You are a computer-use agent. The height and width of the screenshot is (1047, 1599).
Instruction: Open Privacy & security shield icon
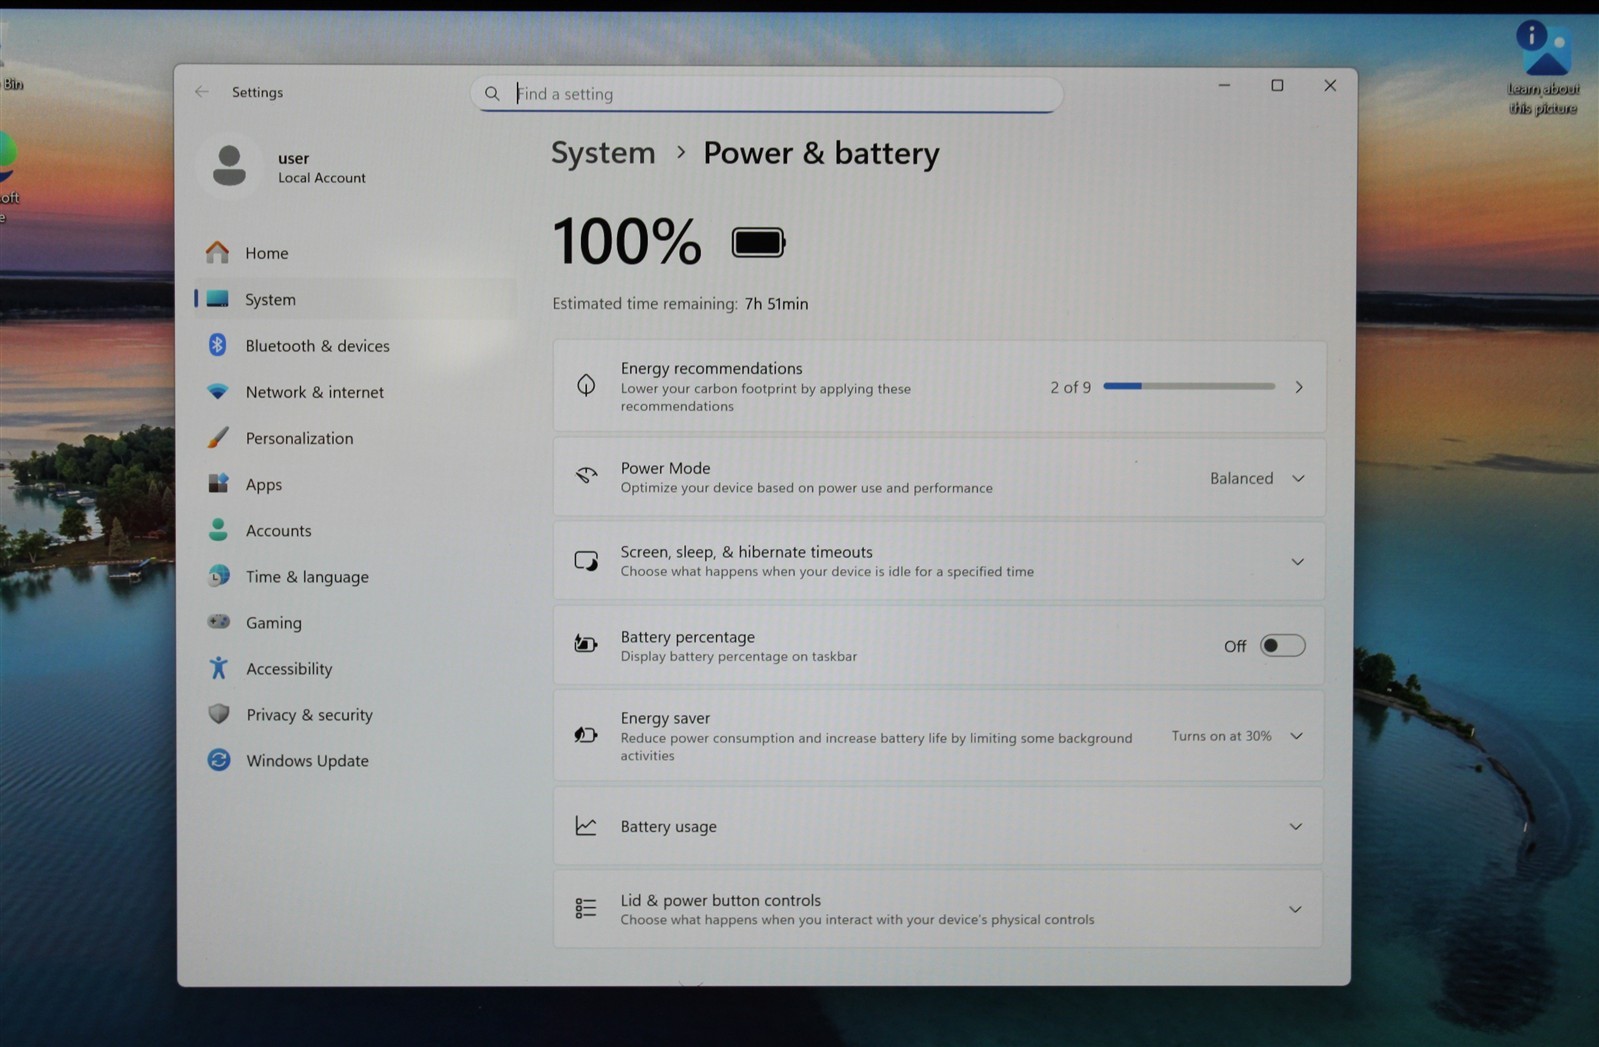click(218, 714)
